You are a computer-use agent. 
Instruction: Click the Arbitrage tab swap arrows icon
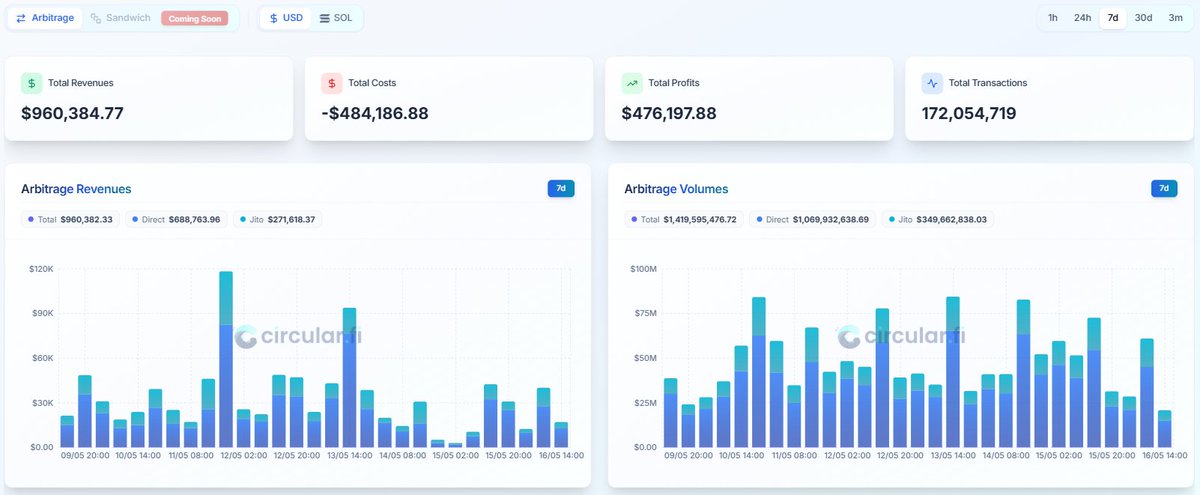tap(21, 18)
